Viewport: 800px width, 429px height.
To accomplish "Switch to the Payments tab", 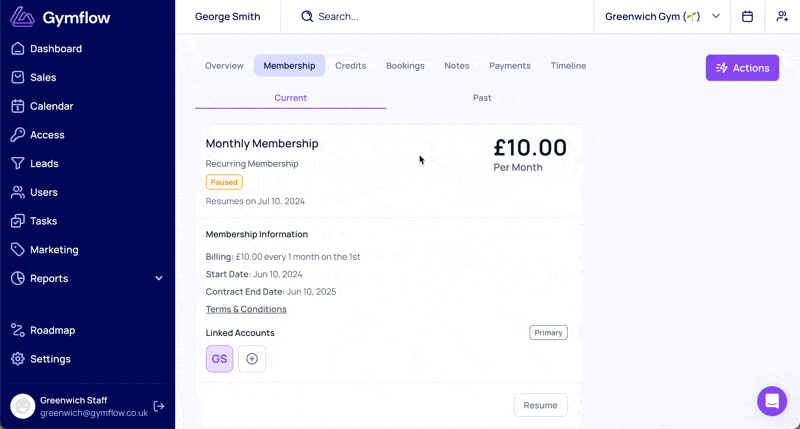I will click(510, 66).
